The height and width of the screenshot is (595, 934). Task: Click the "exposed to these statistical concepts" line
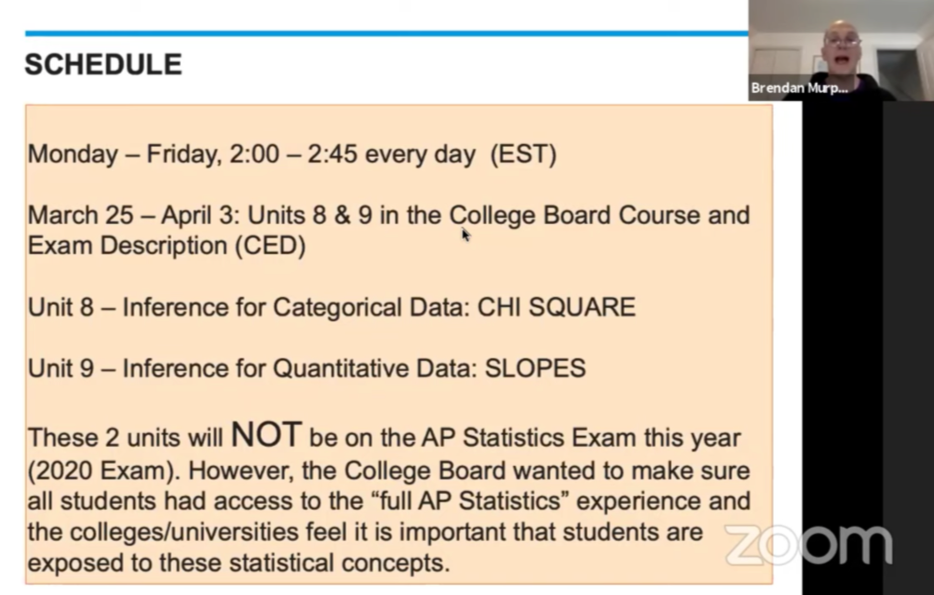239,563
